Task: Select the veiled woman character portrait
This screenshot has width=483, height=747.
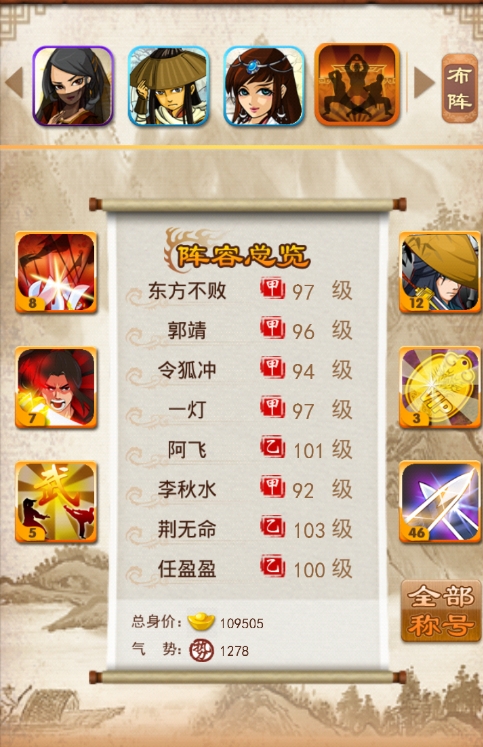Action: (x=73, y=86)
